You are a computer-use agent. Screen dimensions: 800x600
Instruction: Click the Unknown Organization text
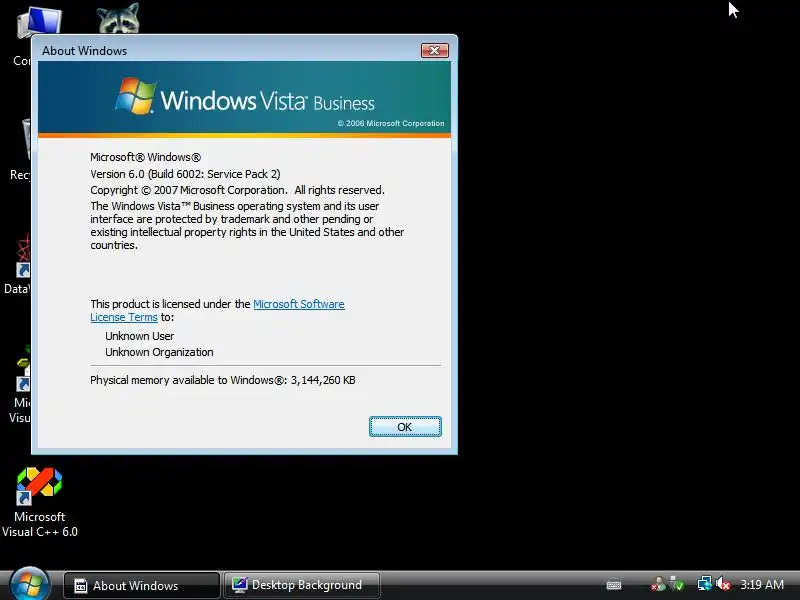159,352
